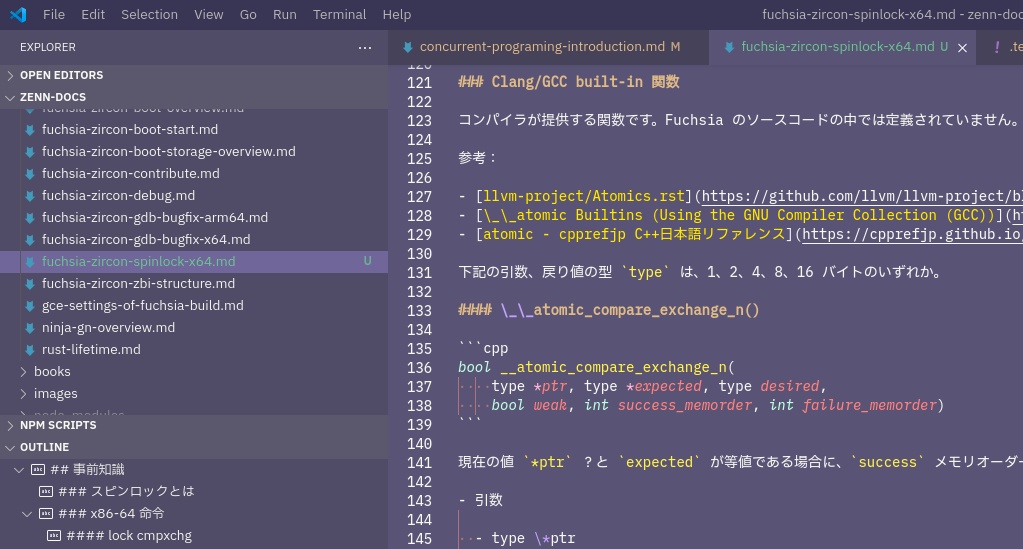Image resolution: width=1023 pixels, height=549 pixels.
Task: Click symbol icon beside スピンロックとは outline
Action: pos(46,492)
